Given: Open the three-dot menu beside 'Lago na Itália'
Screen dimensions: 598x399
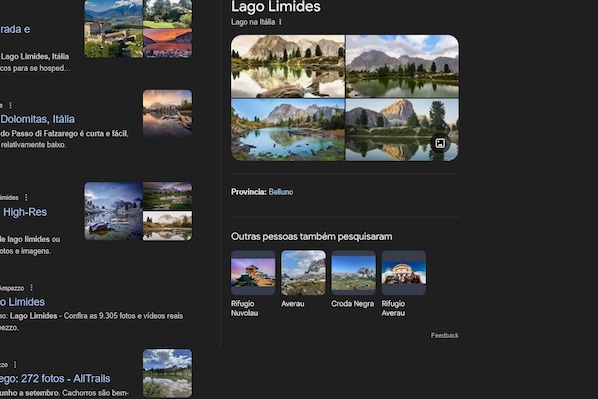Looking at the screenshot, I should [280, 22].
